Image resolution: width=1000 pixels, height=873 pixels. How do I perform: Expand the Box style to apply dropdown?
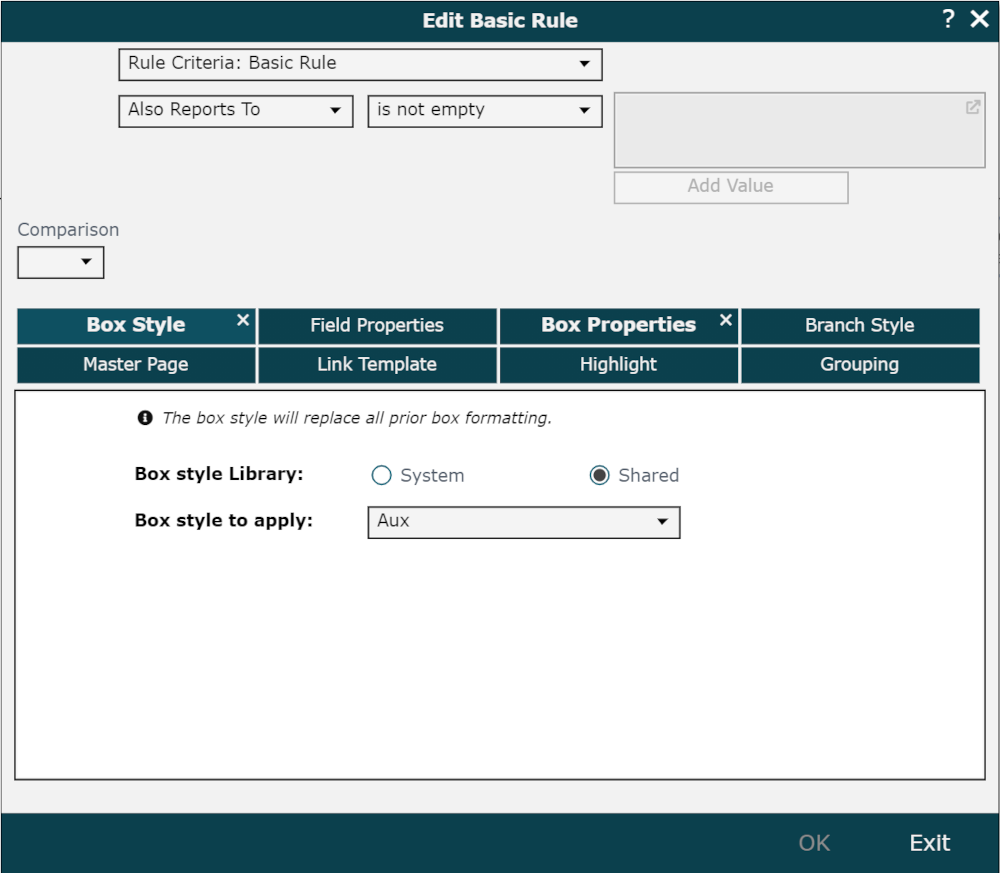coord(523,522)
